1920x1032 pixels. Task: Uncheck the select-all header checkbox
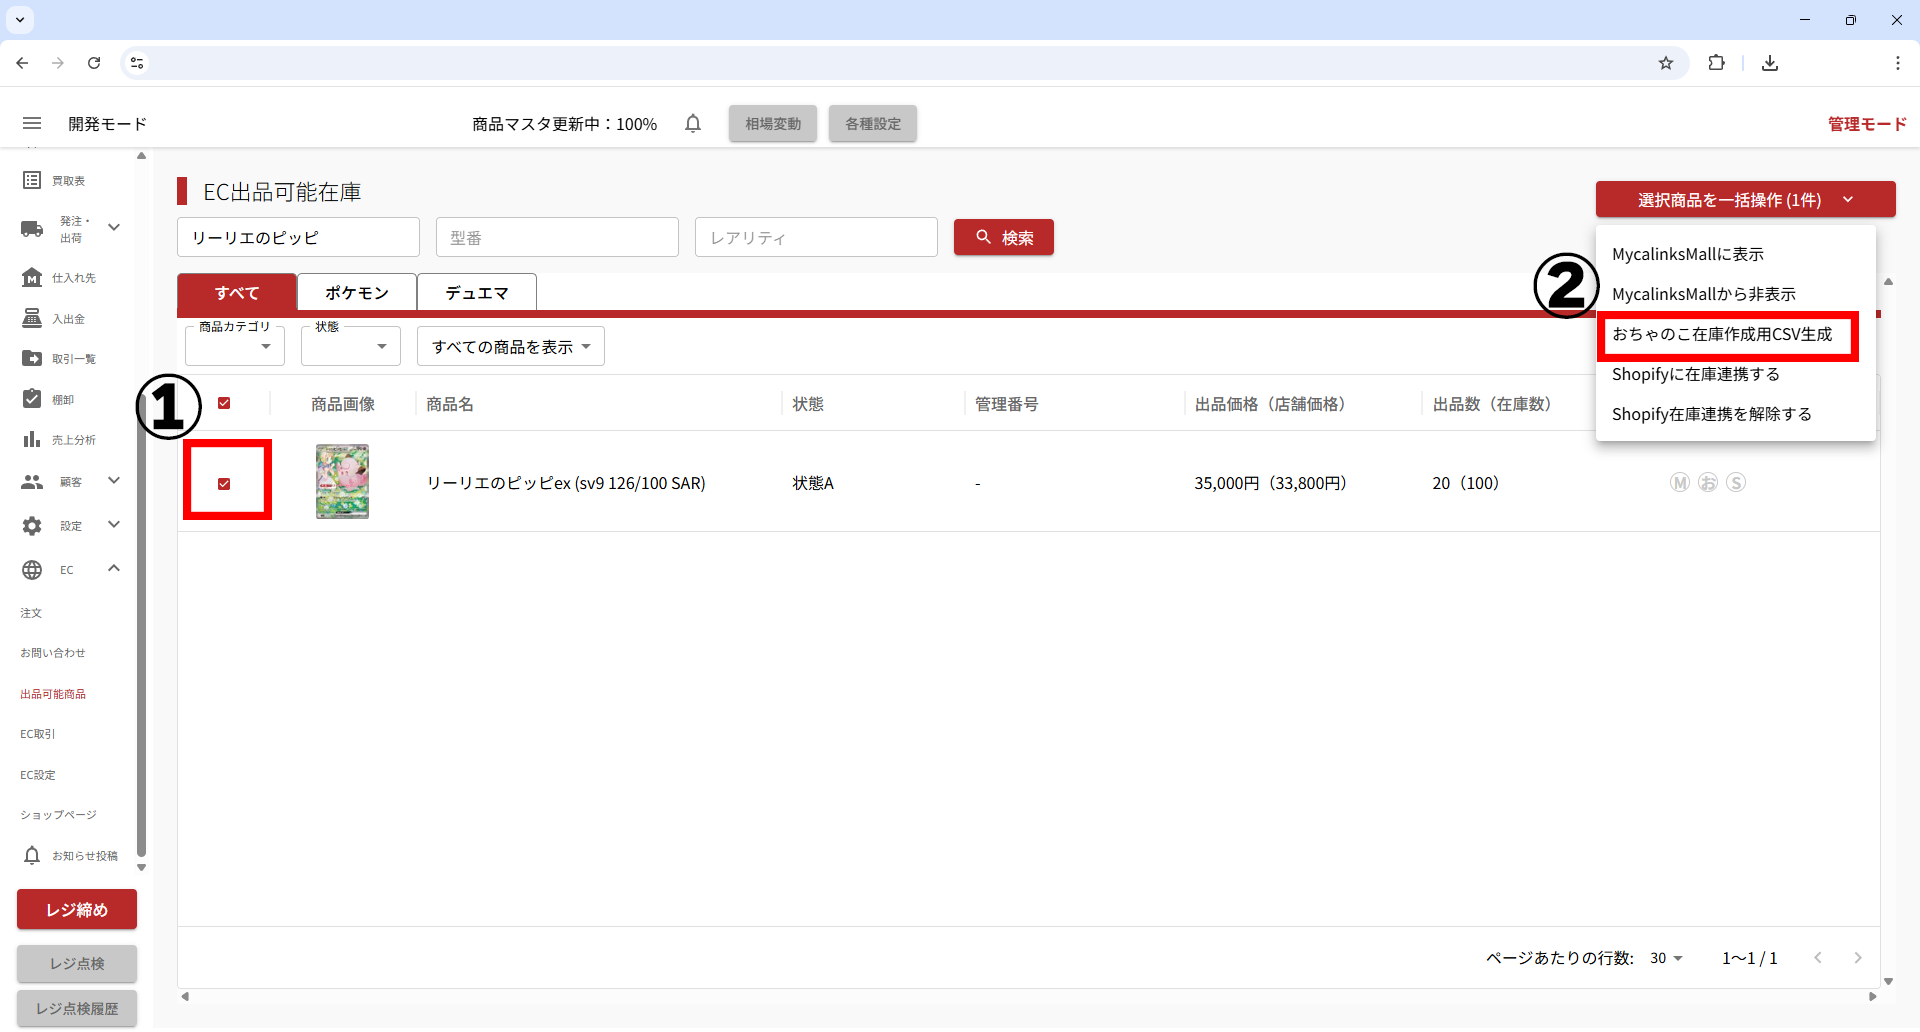click(224, 403)
